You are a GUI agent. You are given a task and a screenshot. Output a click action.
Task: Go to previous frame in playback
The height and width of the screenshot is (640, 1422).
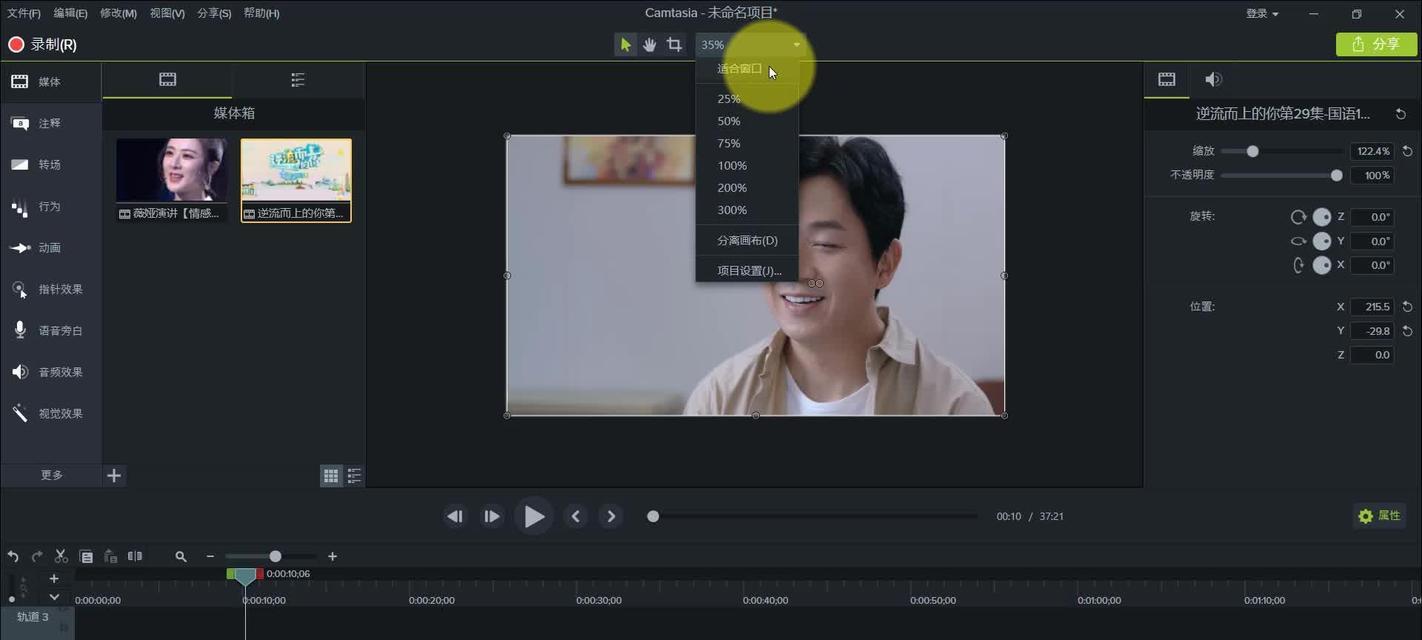[455, 516]
